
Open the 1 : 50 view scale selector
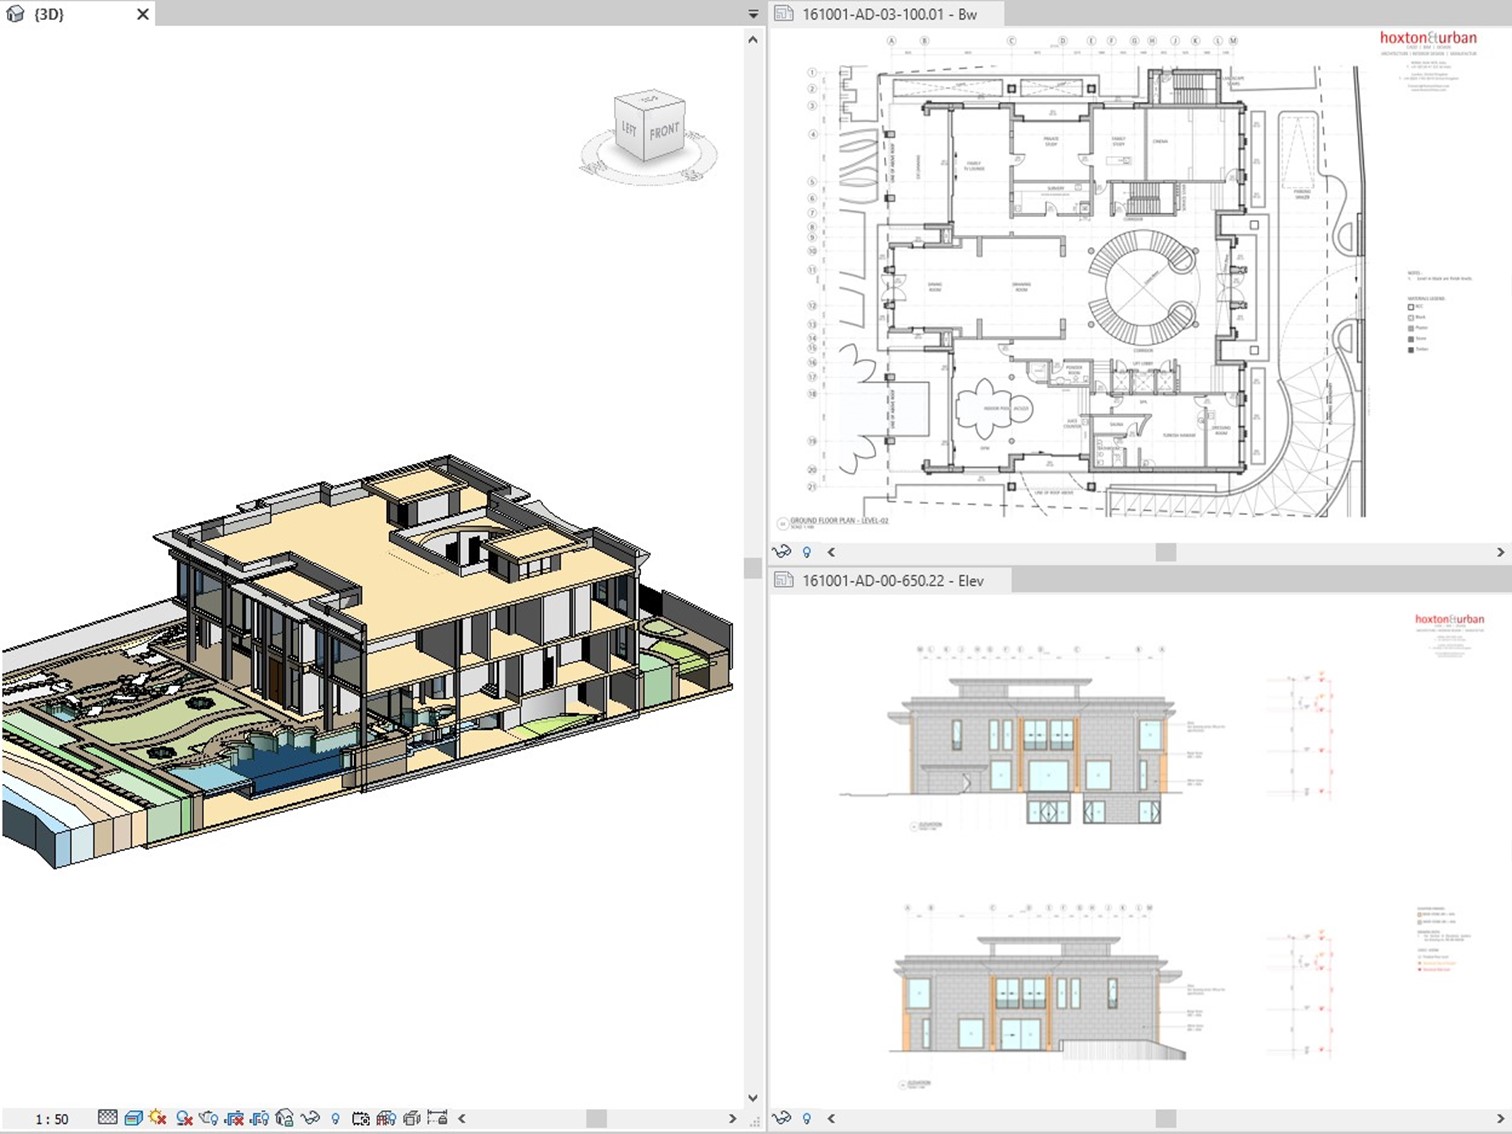pyautogui.click(x=52, y=1119)
